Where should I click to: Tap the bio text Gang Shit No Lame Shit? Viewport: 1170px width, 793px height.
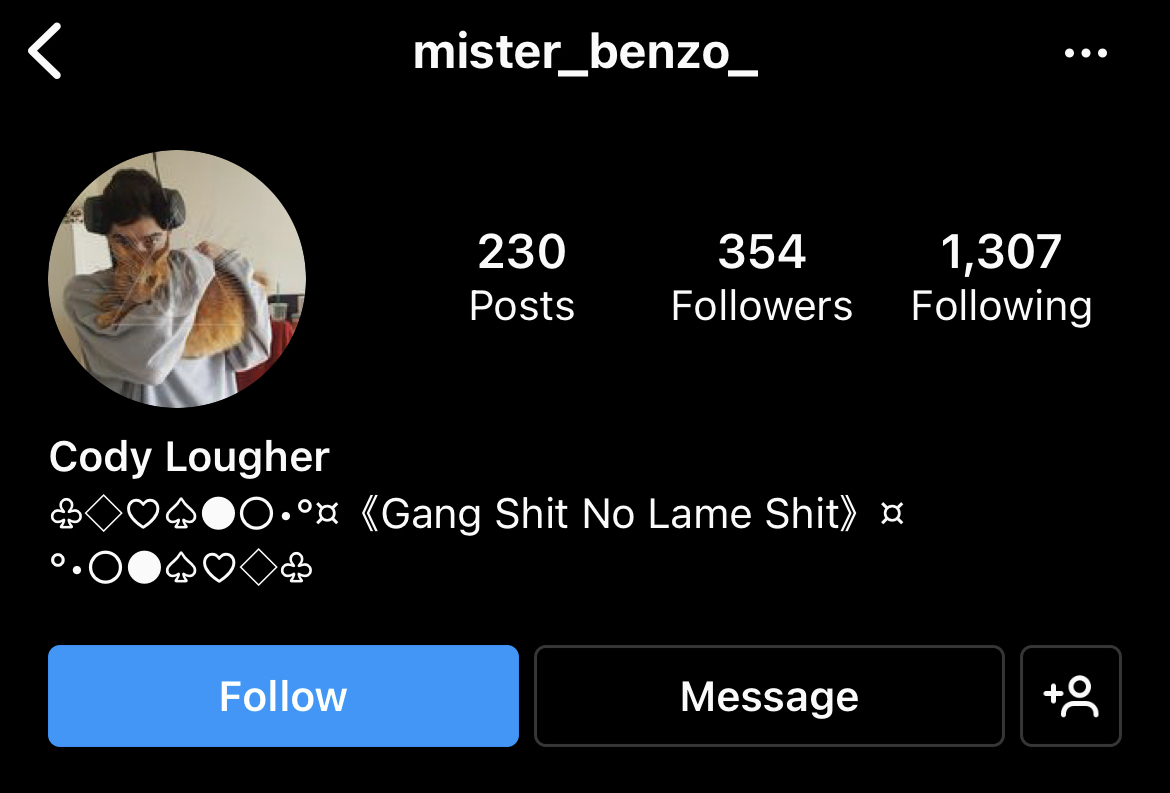pos(610,514)
